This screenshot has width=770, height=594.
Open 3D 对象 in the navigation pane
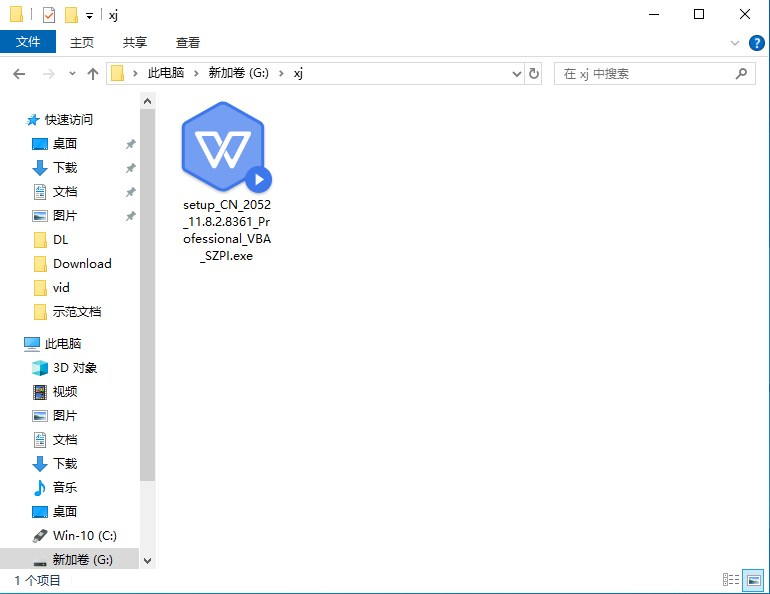click(x=75, y=368)
